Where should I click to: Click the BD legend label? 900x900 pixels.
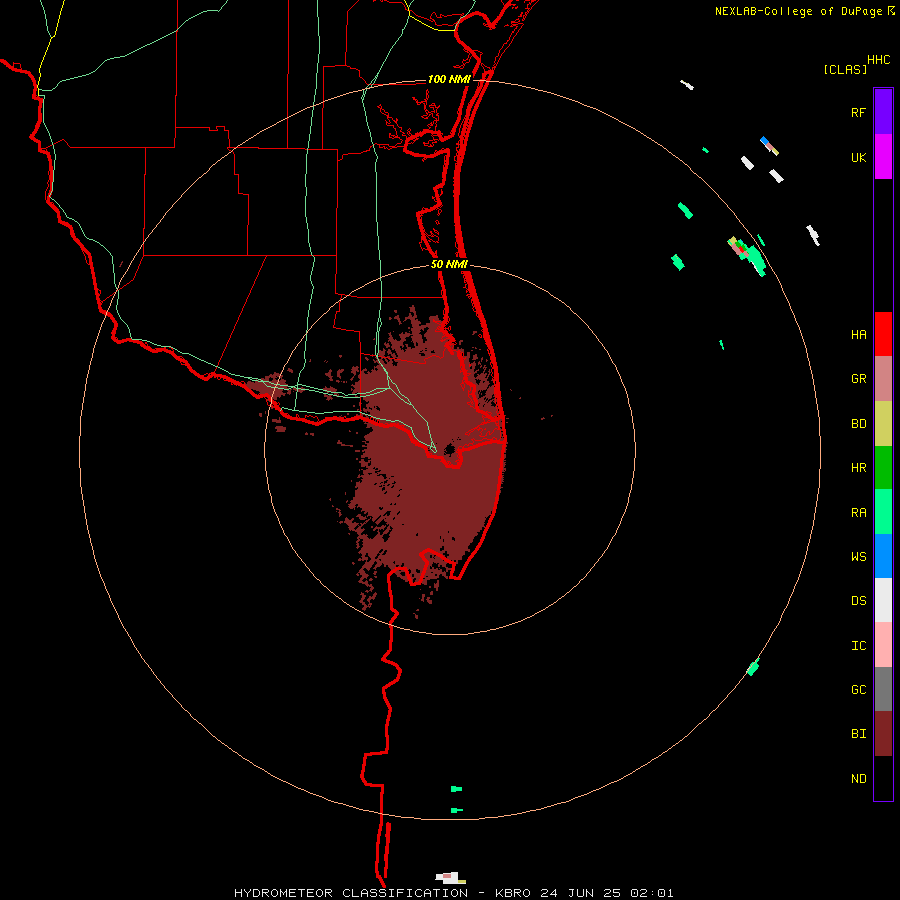[x=858, y=424]
